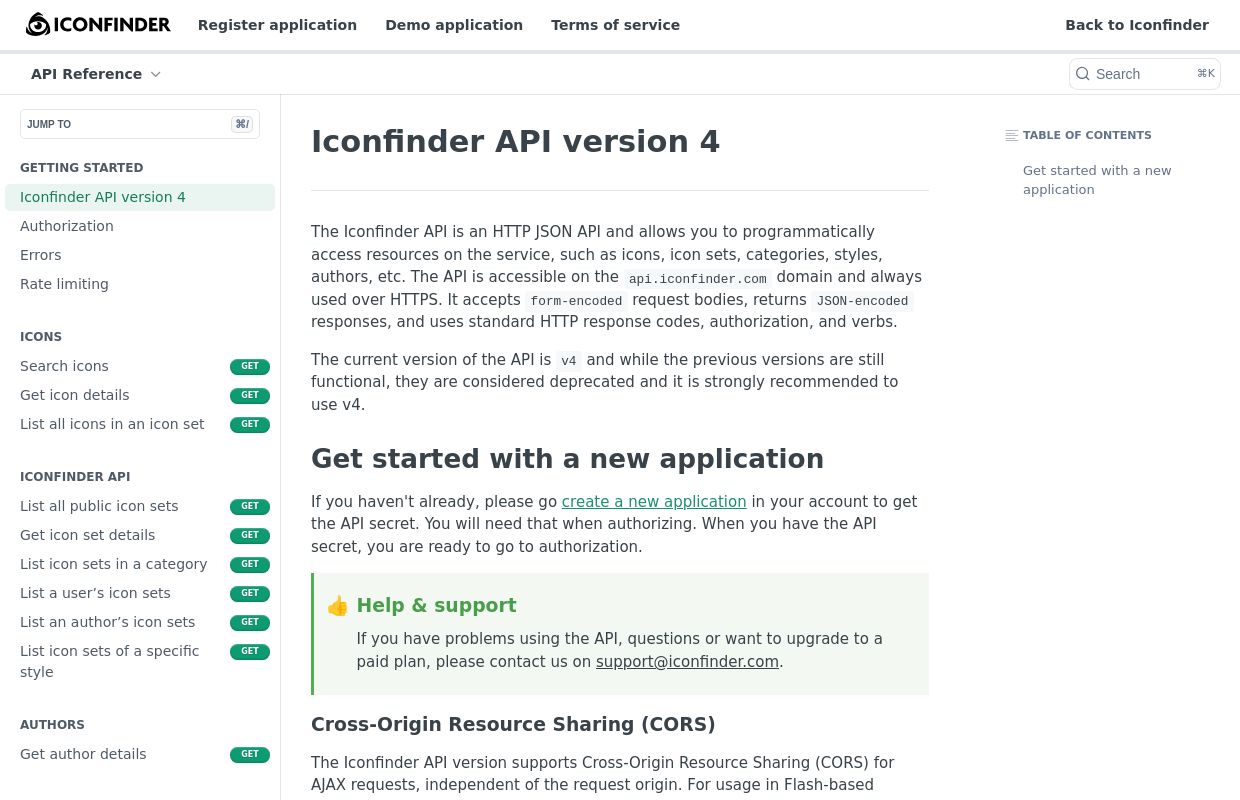
Task: Open the Search box in header
Action: [1145, 74]
